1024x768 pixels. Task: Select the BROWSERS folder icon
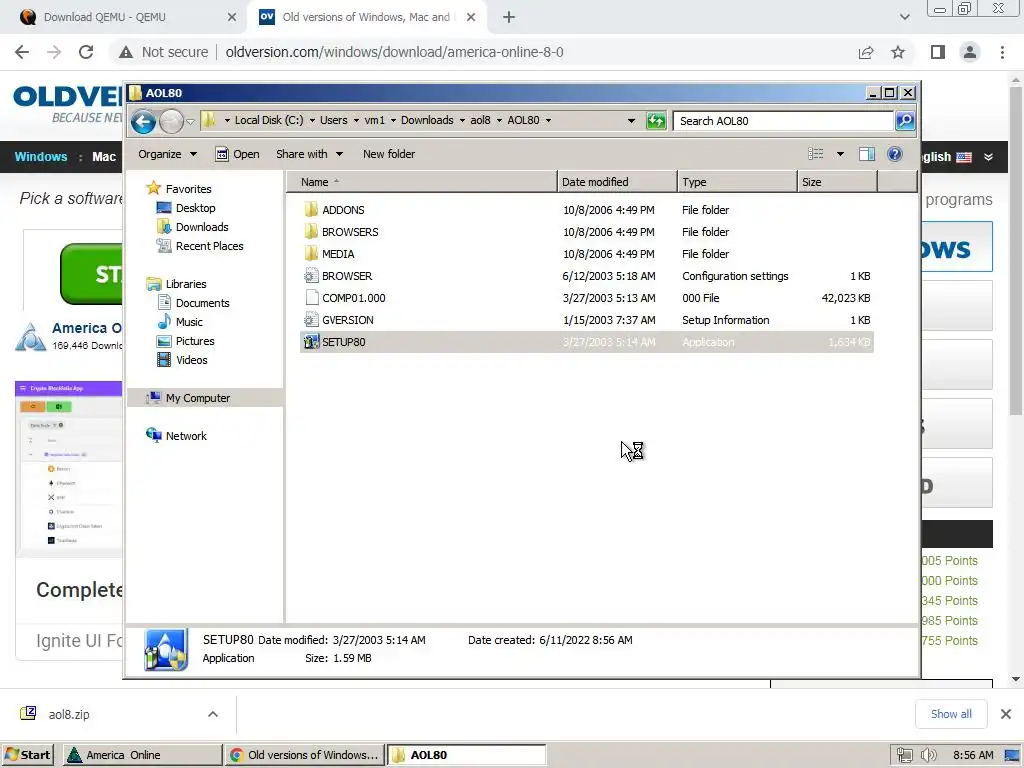click(x=311, y=232)
